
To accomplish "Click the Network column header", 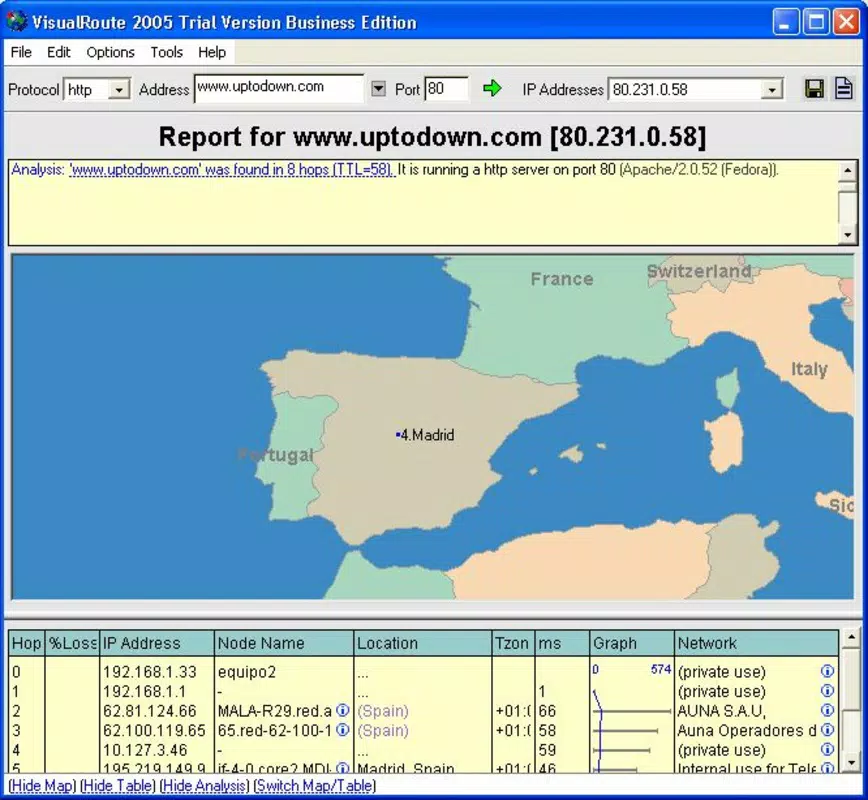I will pyautogui.click(x=756, y=643).
